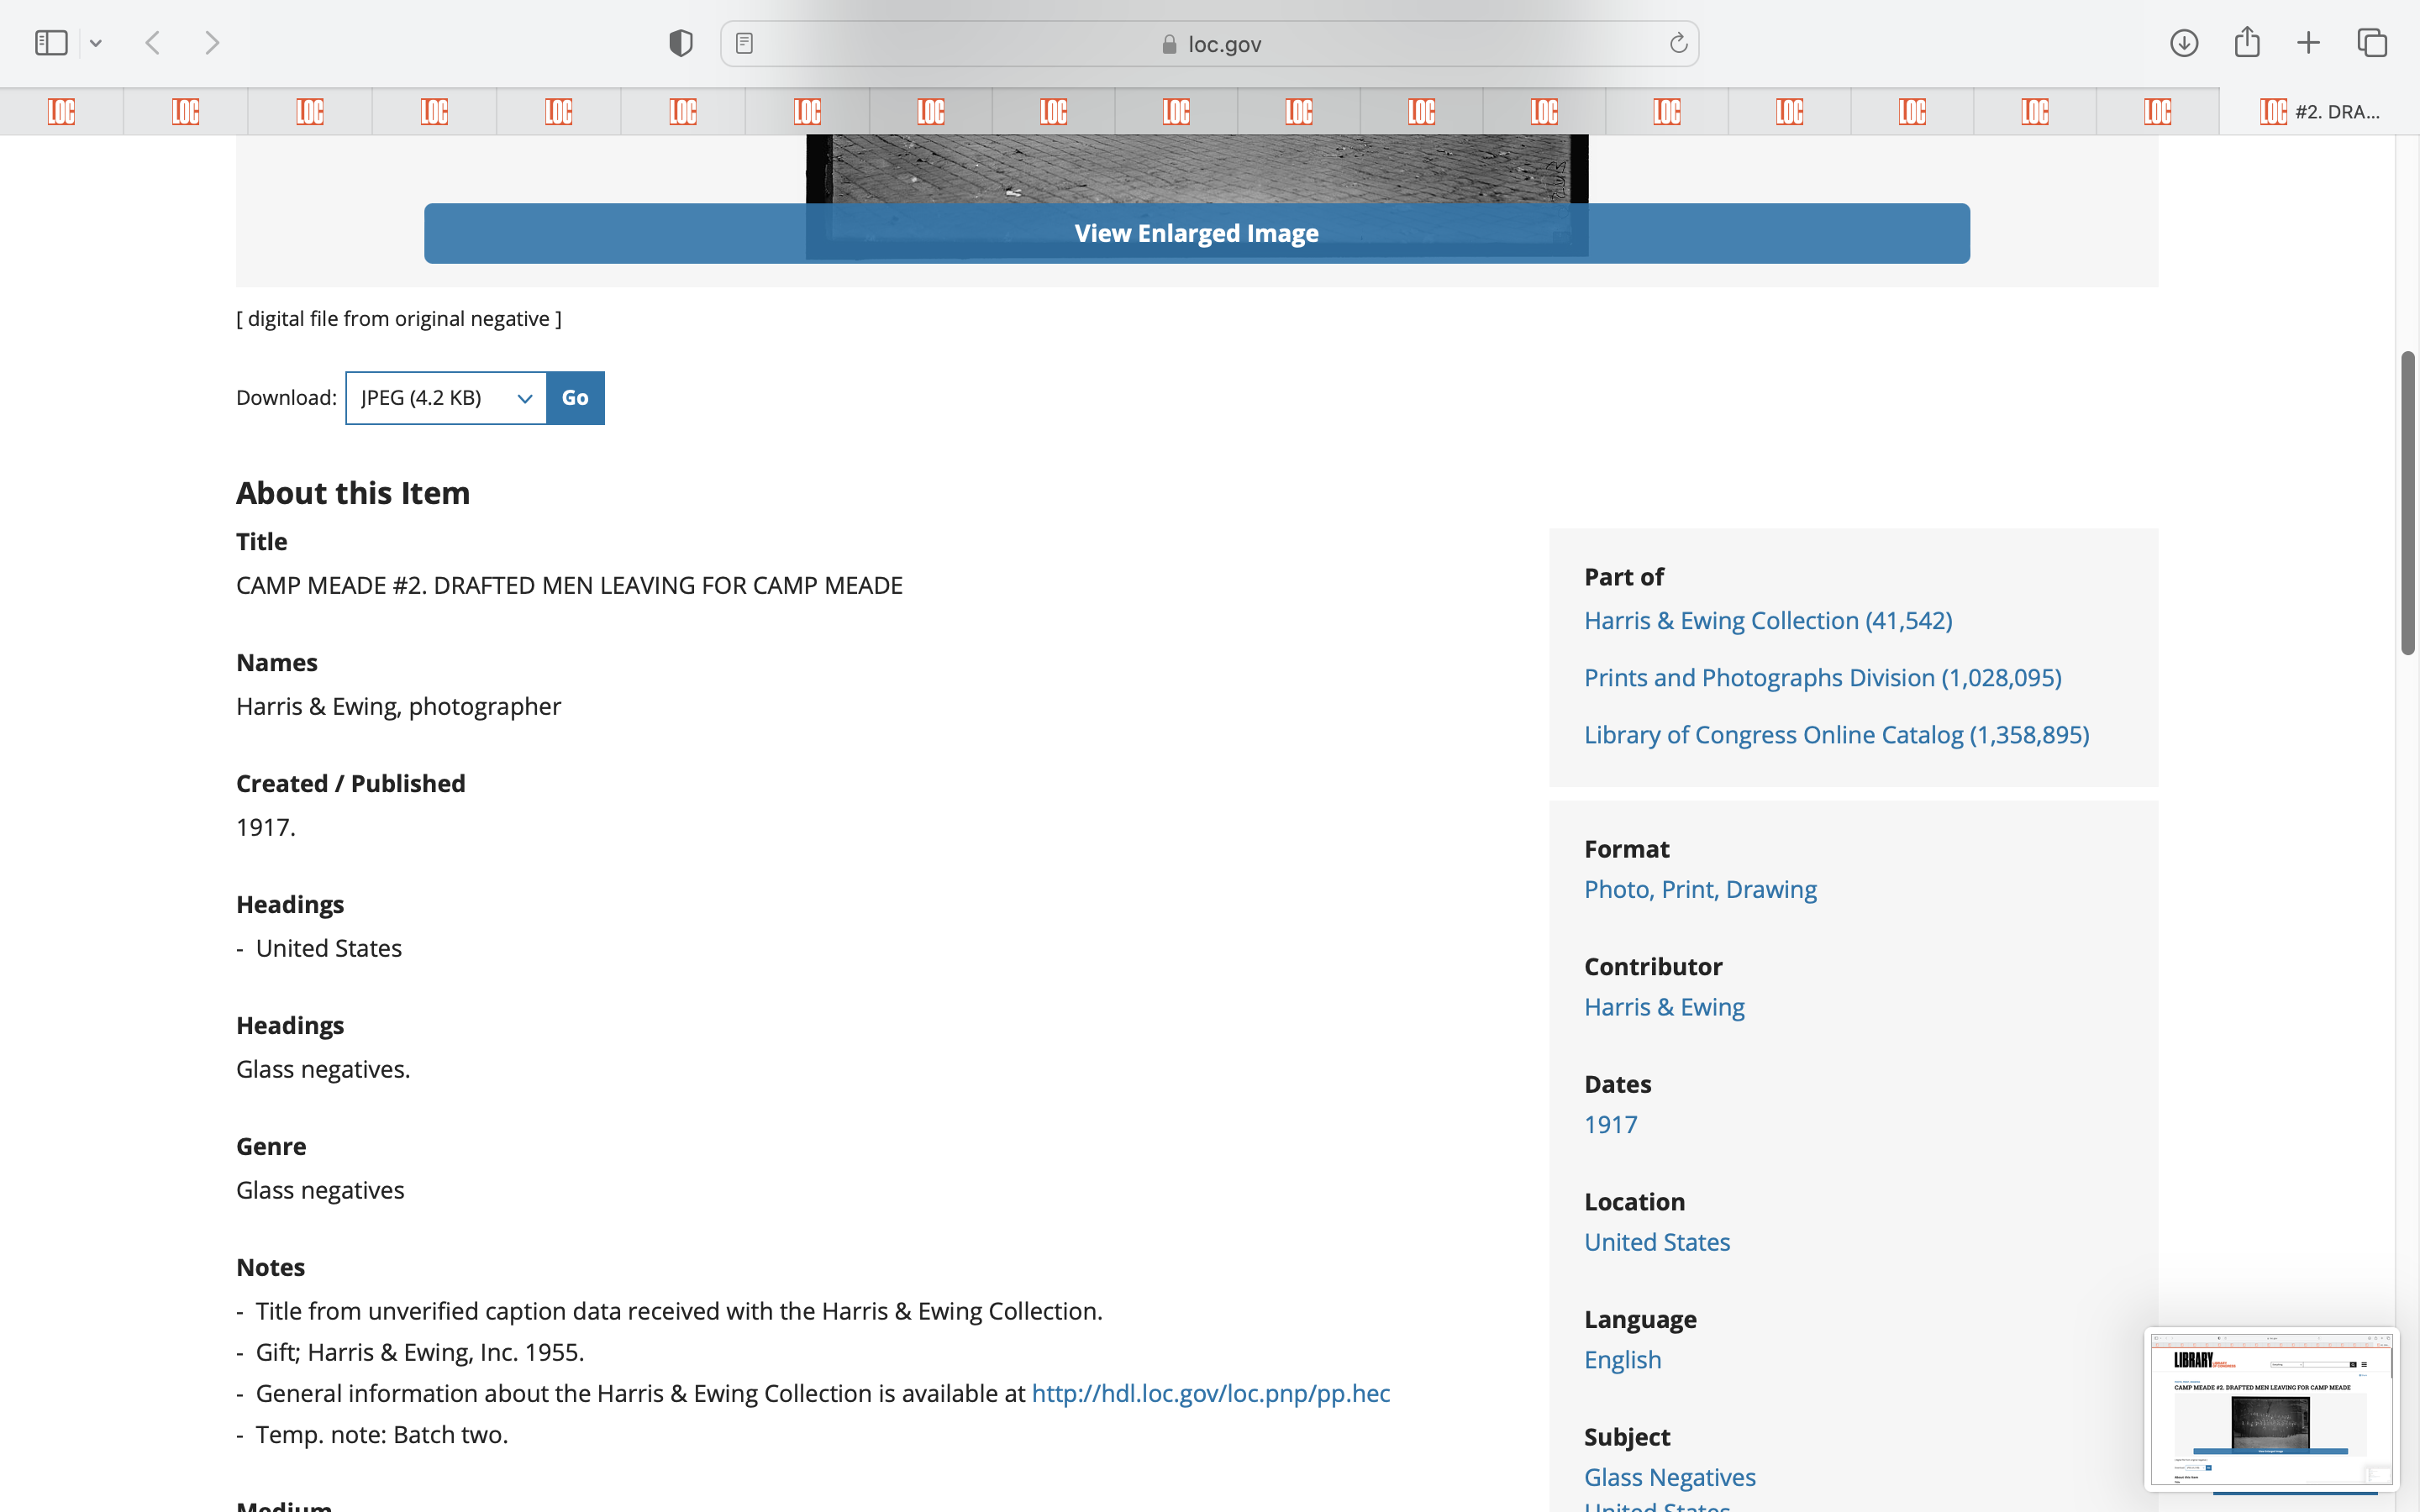
Task: Click the View Enlarged Image button
Action: (1196, 233)
